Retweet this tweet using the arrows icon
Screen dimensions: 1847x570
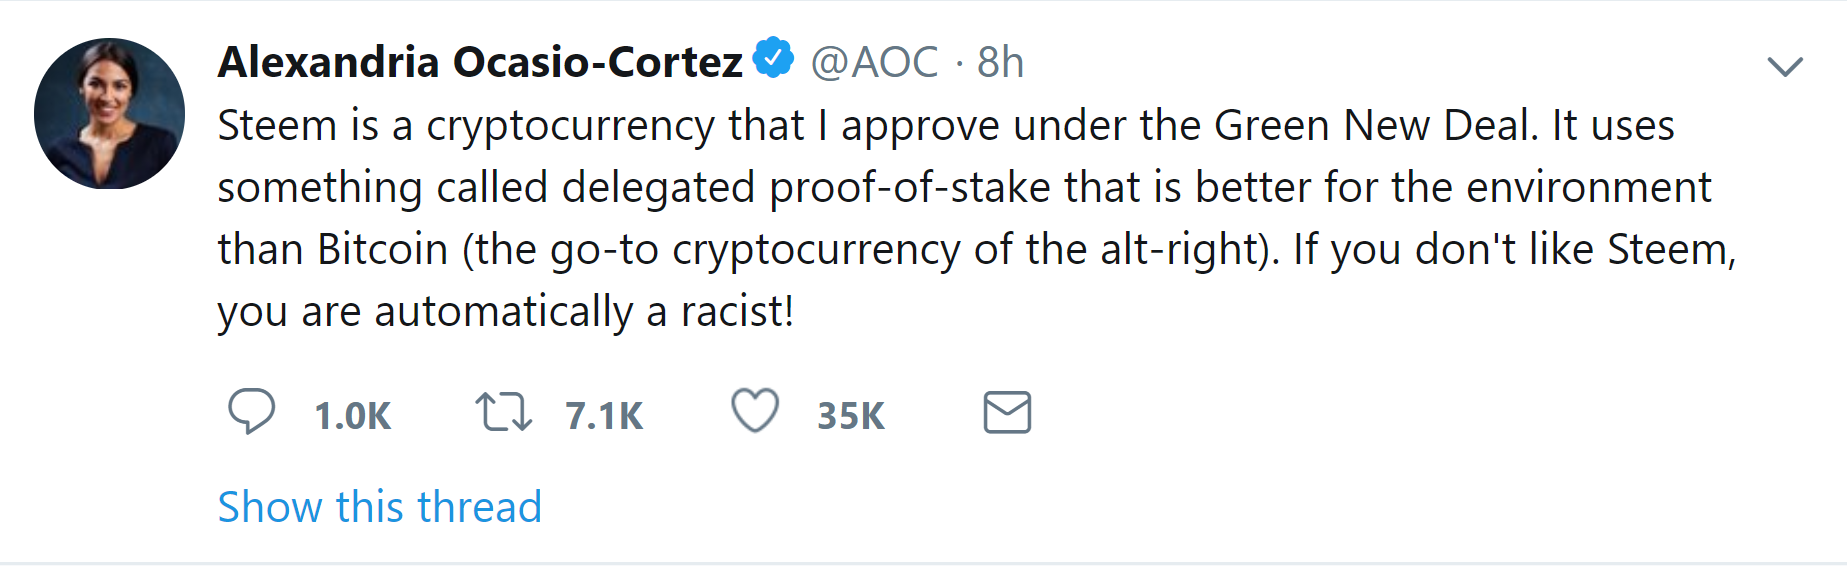[x=503, y=412]
